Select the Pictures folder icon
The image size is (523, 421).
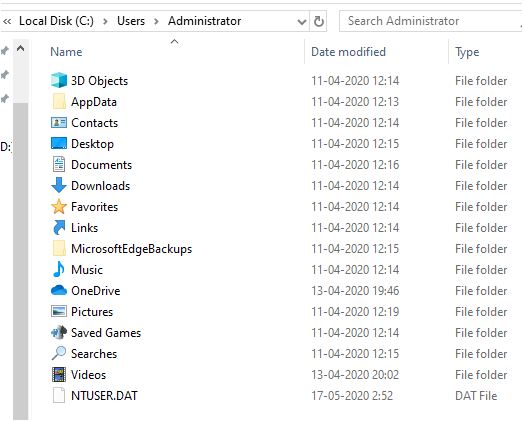(x=59, y=311)
